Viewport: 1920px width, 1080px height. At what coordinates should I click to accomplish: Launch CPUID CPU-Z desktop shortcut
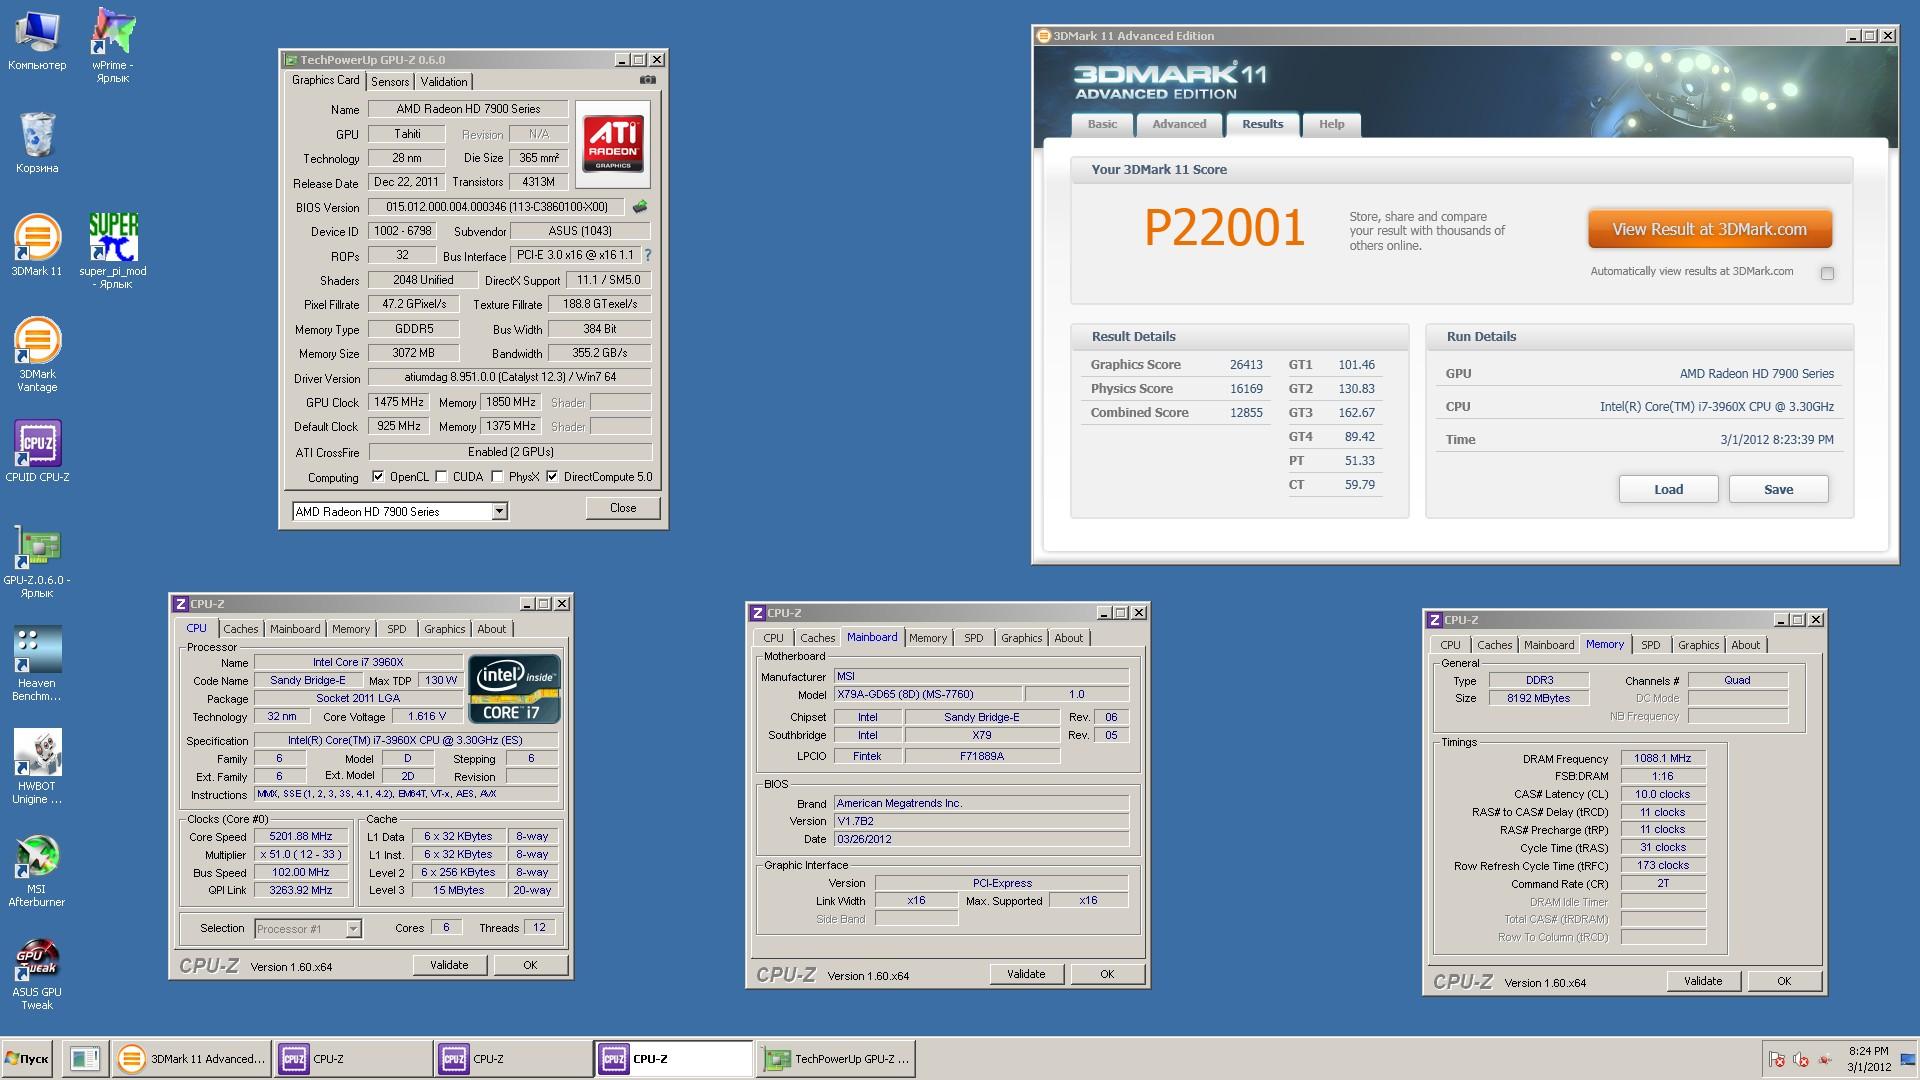(x=37, y=451)
